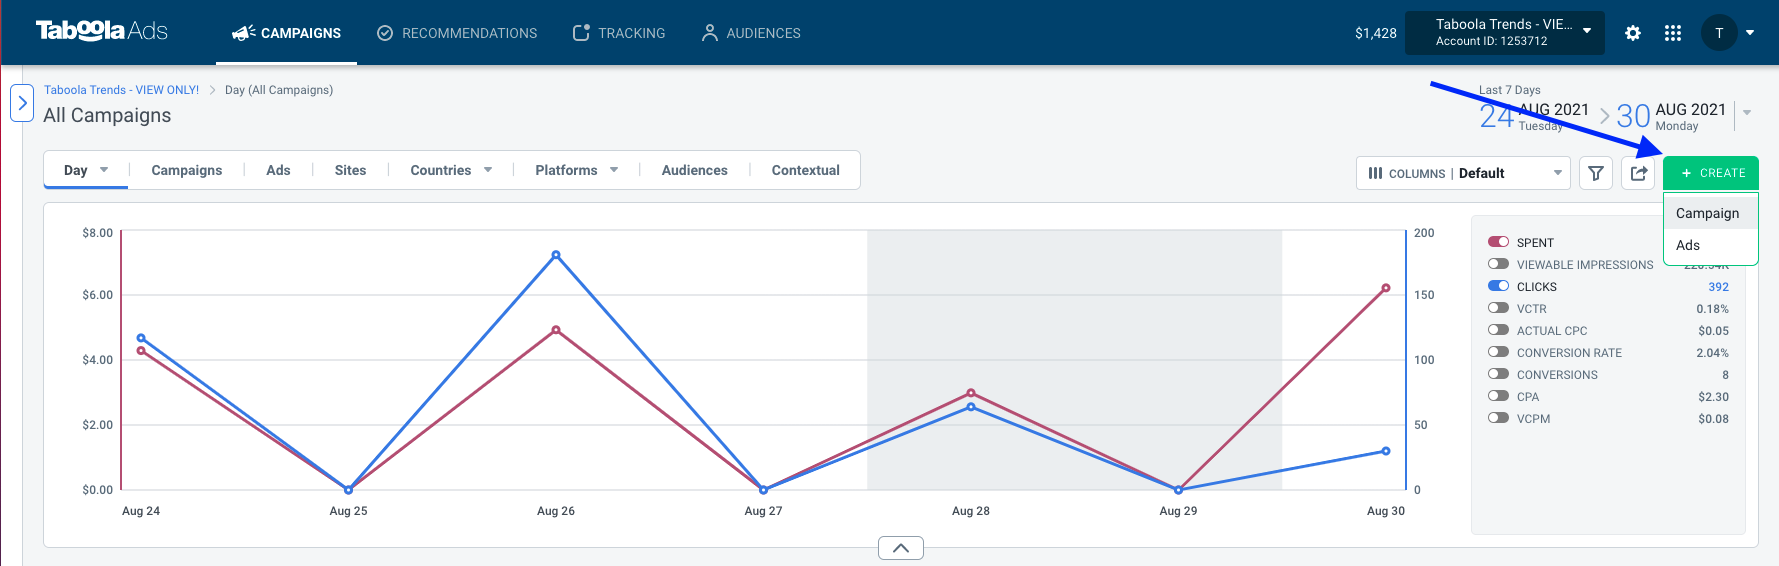
Task: Open the apps grid icon
Action: (x=1673, y=33)
